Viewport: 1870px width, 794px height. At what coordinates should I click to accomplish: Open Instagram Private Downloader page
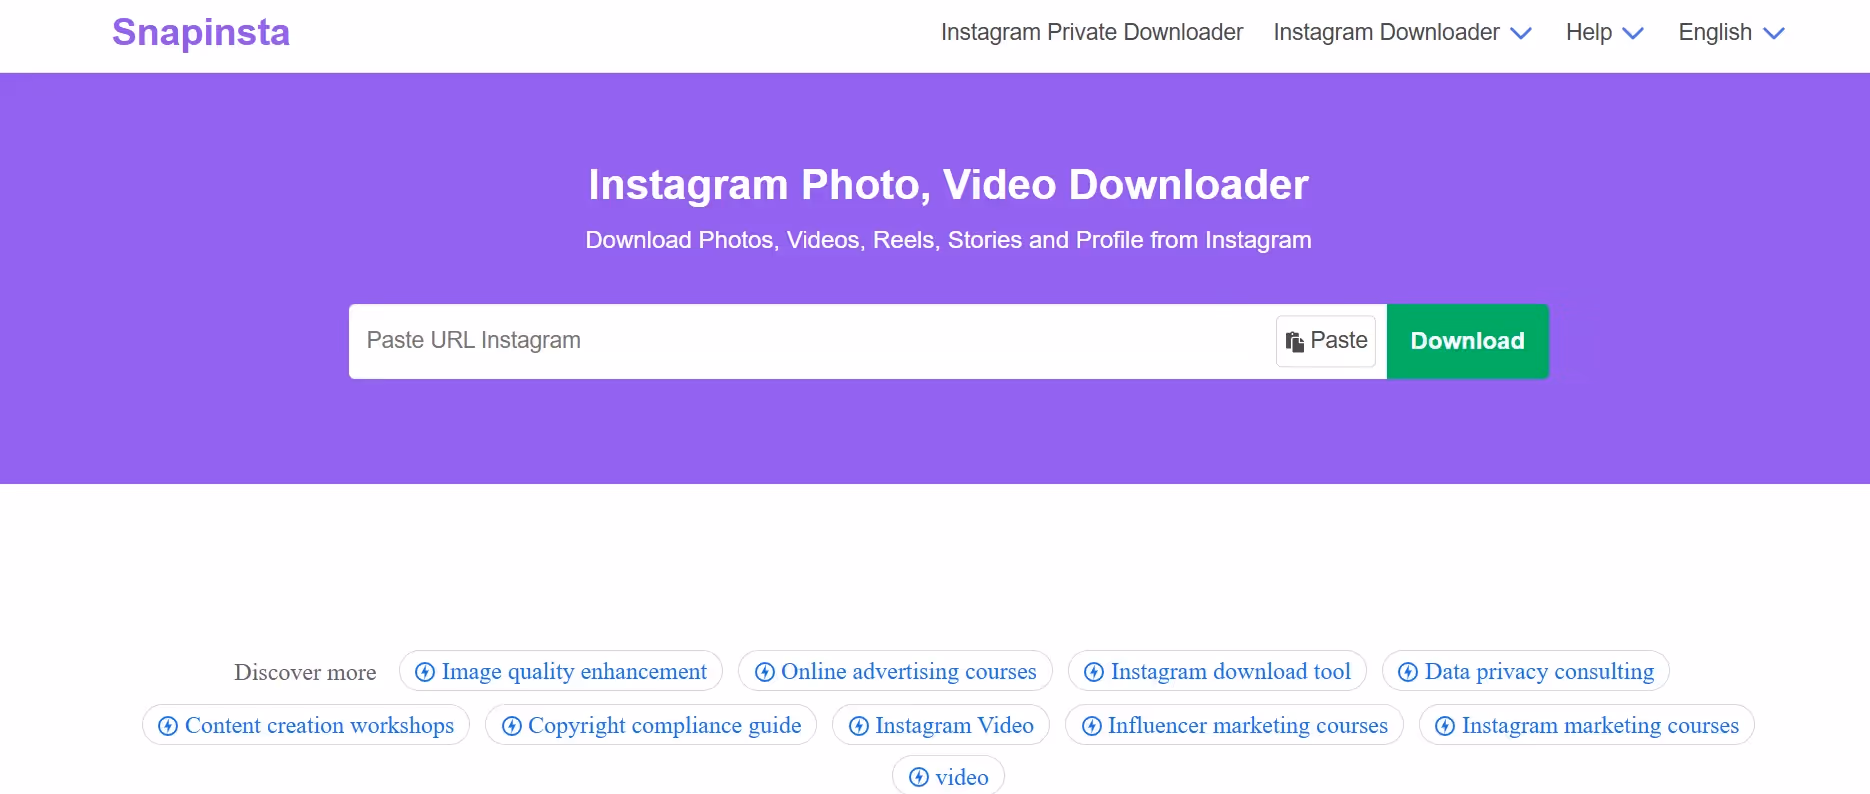click(x=1092, y=32)
